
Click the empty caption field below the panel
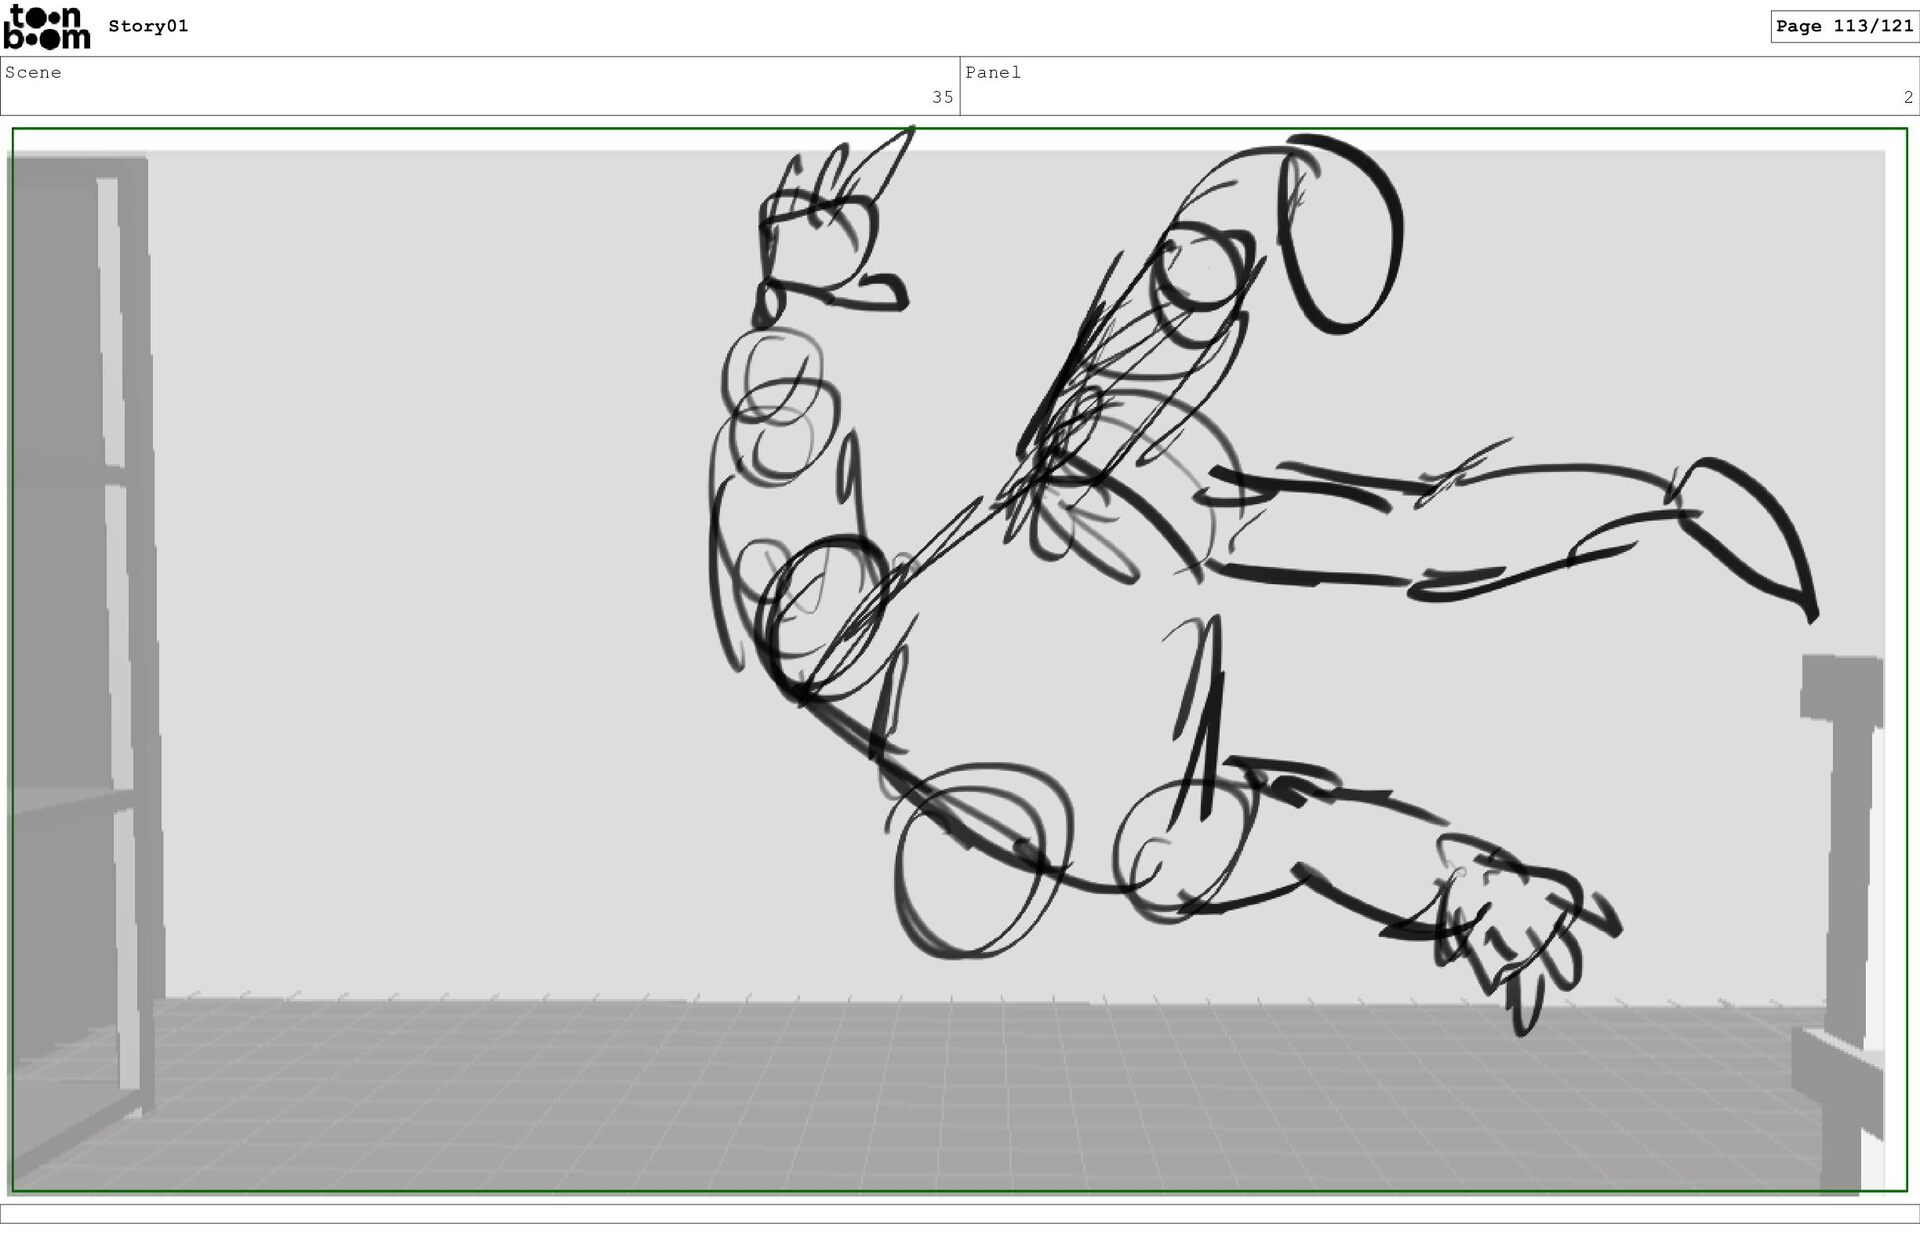point(960,1213)
